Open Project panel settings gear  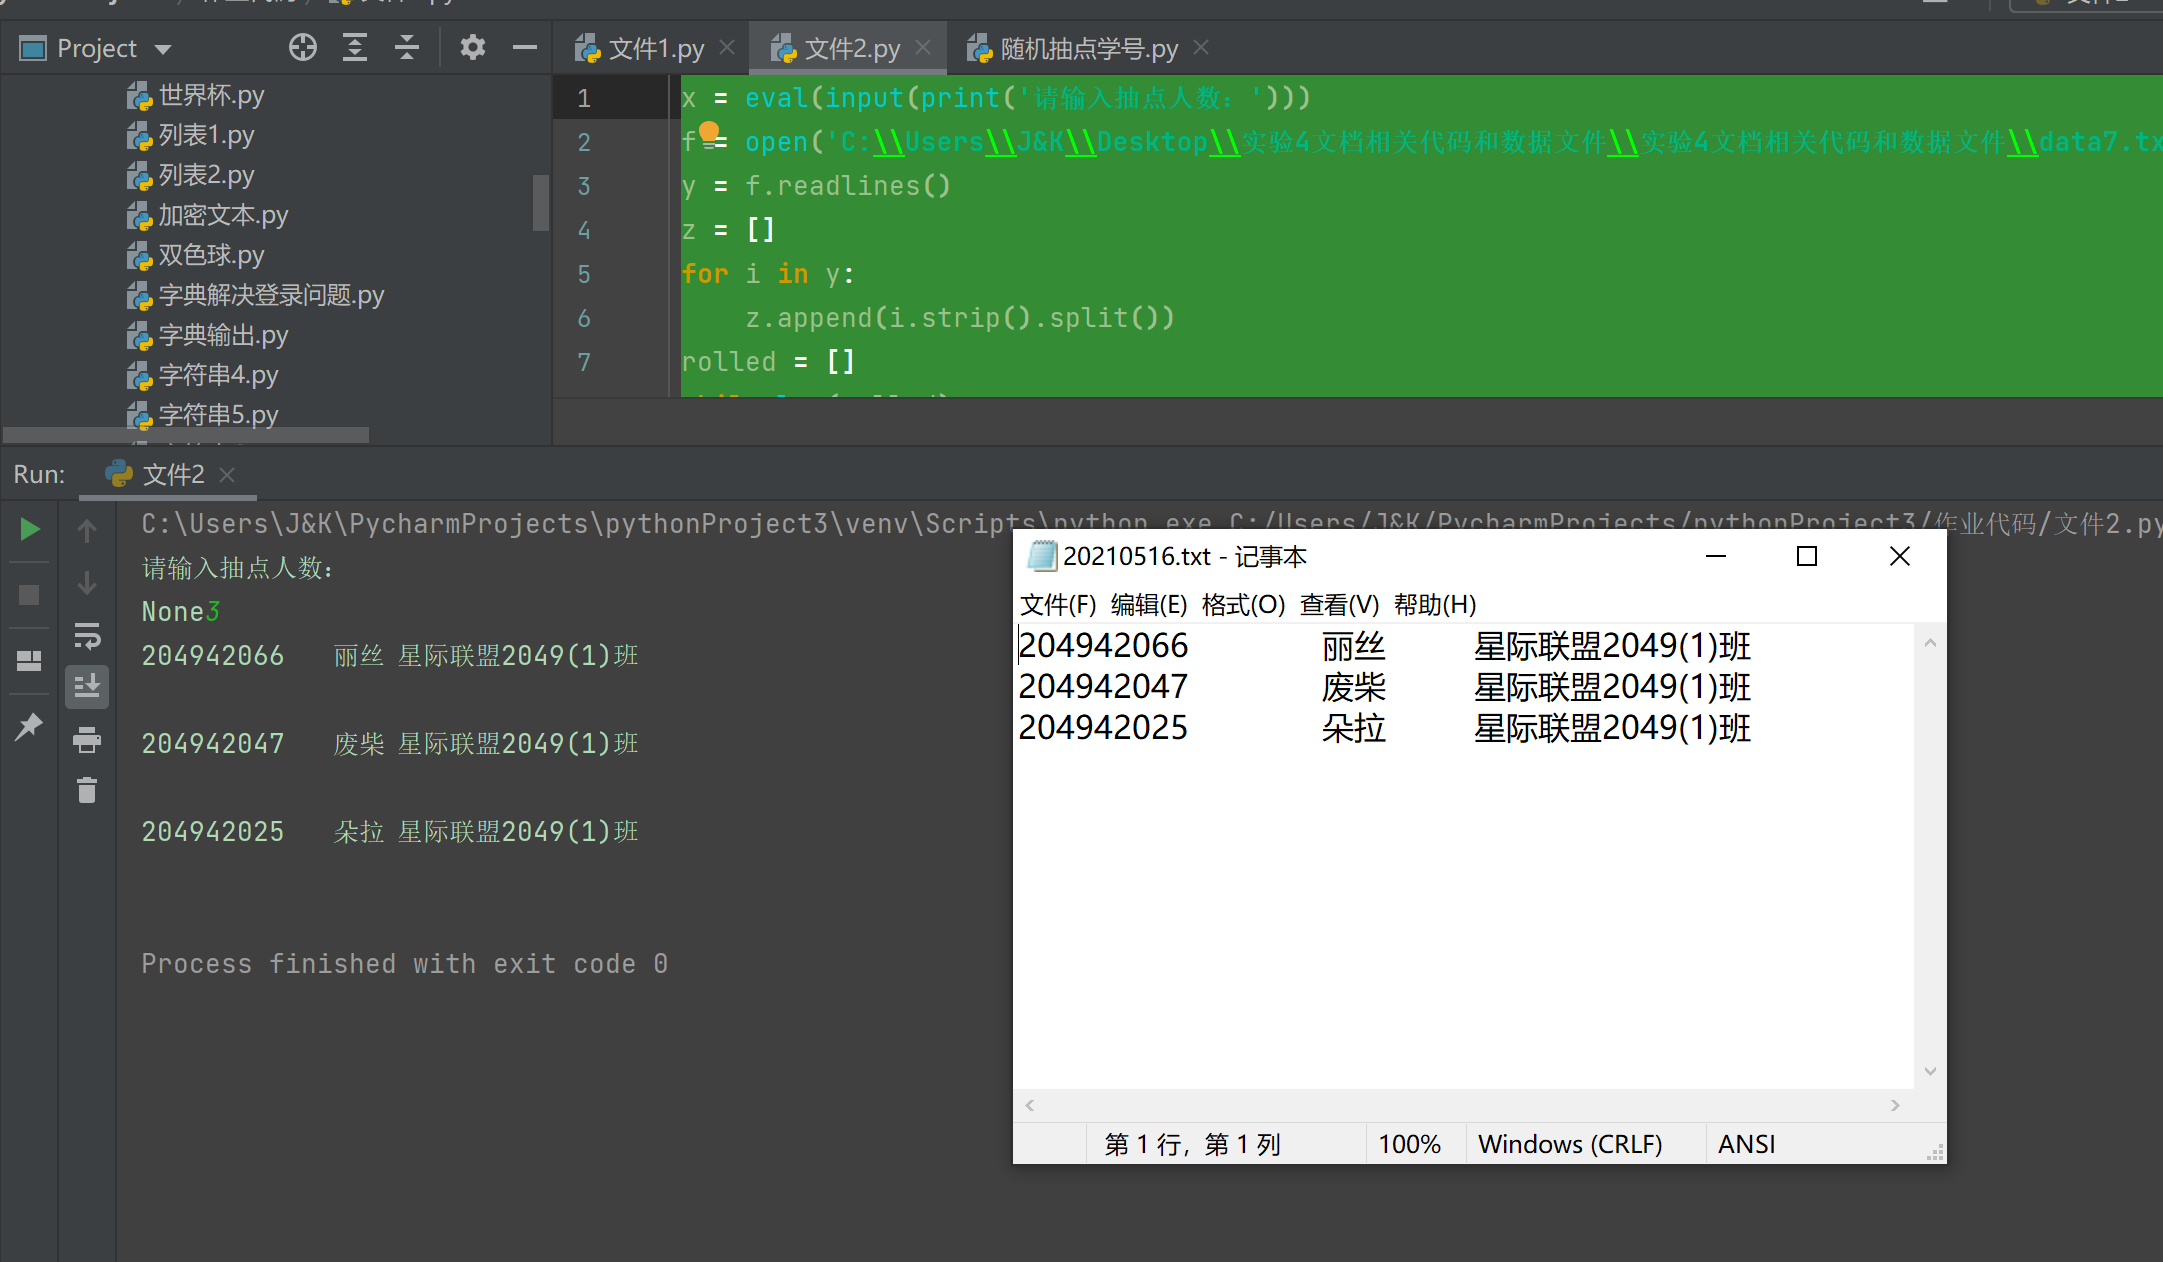[x=473, y=47]
